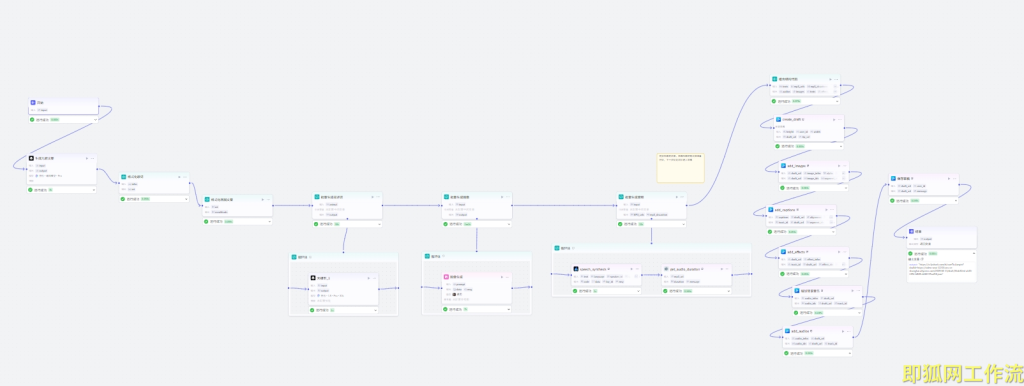Click the speech_synthesis node icon
Viewport: 1024px width, 386px height.
coord(575,268)
